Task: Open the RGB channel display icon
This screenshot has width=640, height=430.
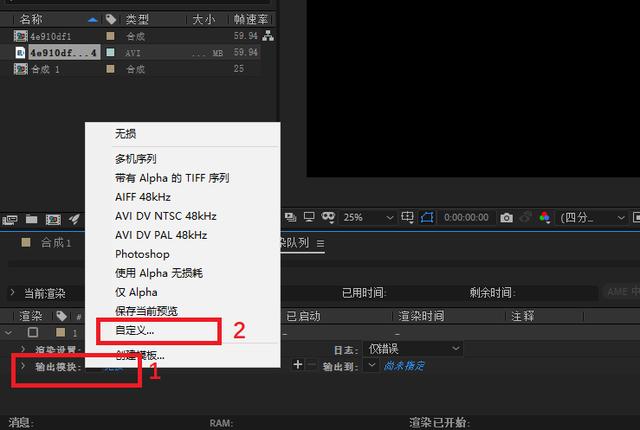Action: 544,217
